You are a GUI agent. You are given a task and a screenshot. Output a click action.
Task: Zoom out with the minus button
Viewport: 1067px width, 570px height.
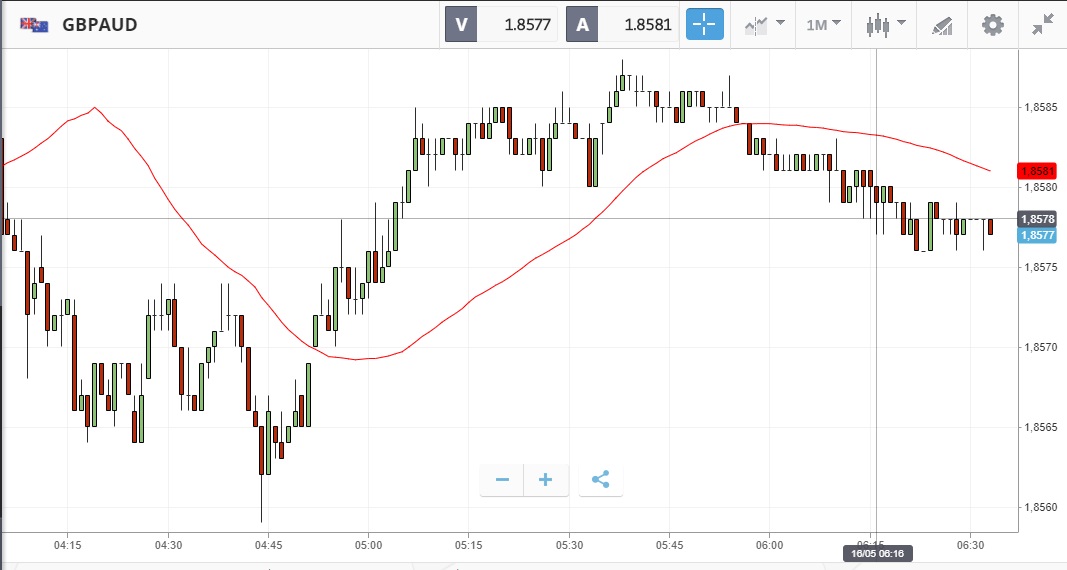coord(502,480)
